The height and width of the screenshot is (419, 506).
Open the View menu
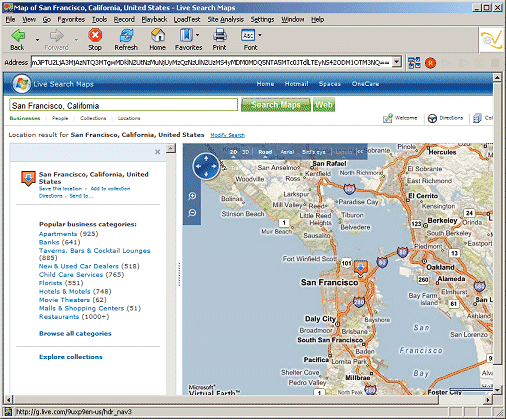pos(29,20)
